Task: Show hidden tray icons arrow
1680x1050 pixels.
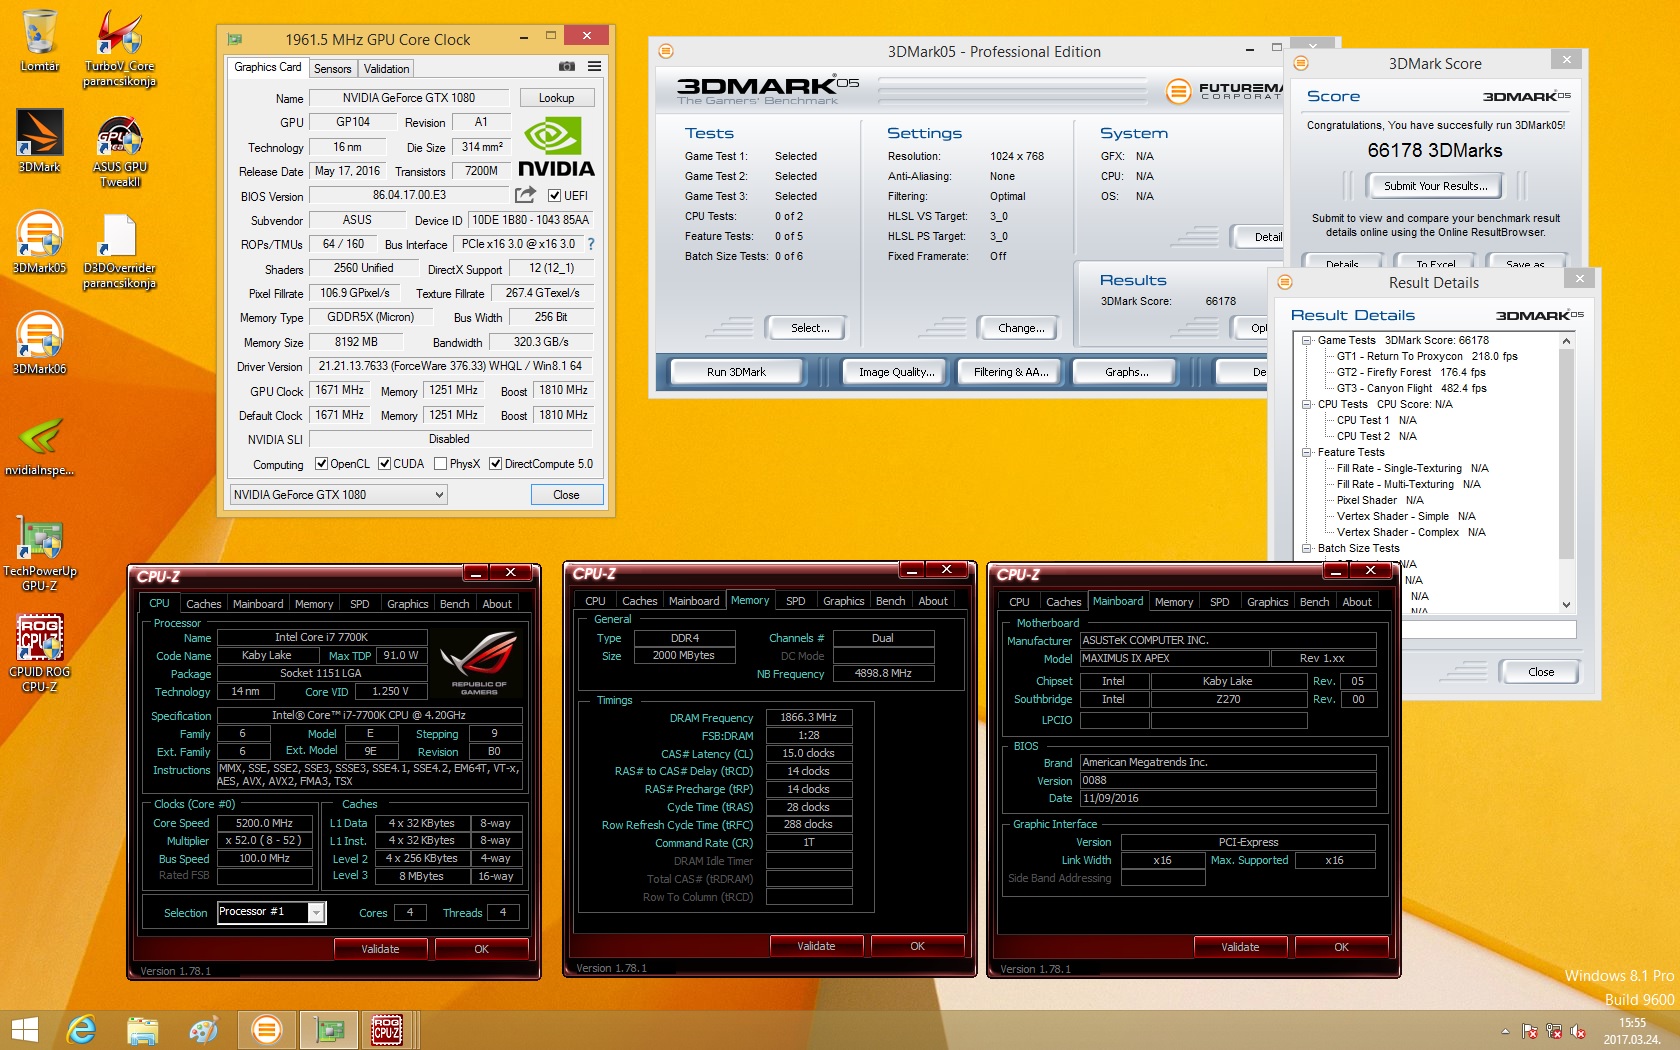Action: click(1506, 1031)
